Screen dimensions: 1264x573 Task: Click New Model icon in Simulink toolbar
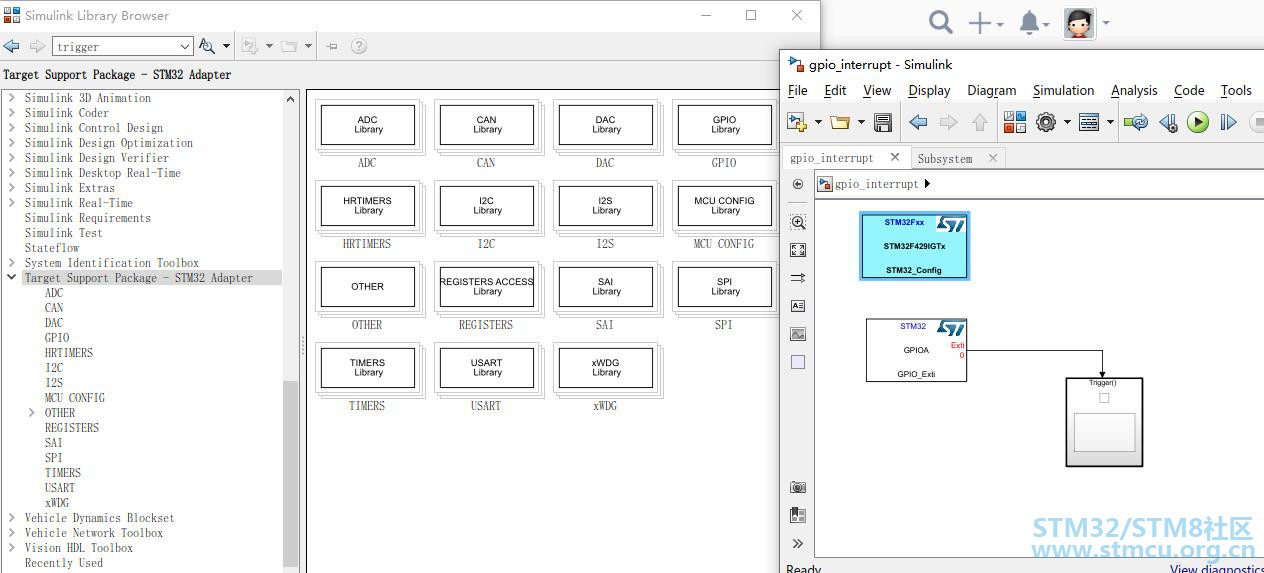tap(797, 122)
